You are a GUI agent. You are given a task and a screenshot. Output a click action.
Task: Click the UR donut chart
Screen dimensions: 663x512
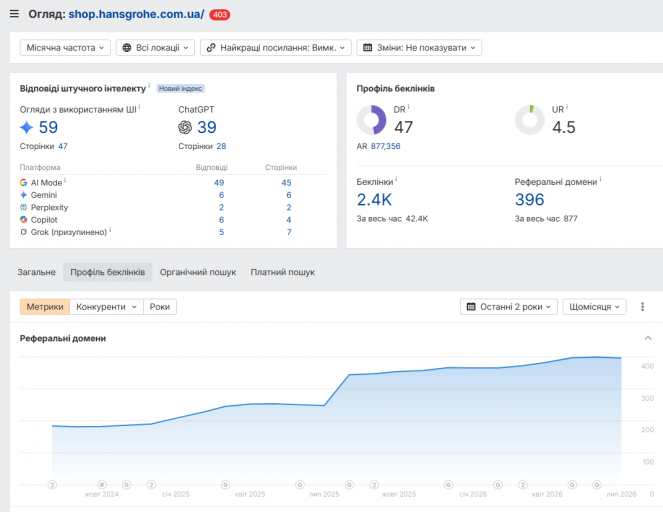[530, 120]
